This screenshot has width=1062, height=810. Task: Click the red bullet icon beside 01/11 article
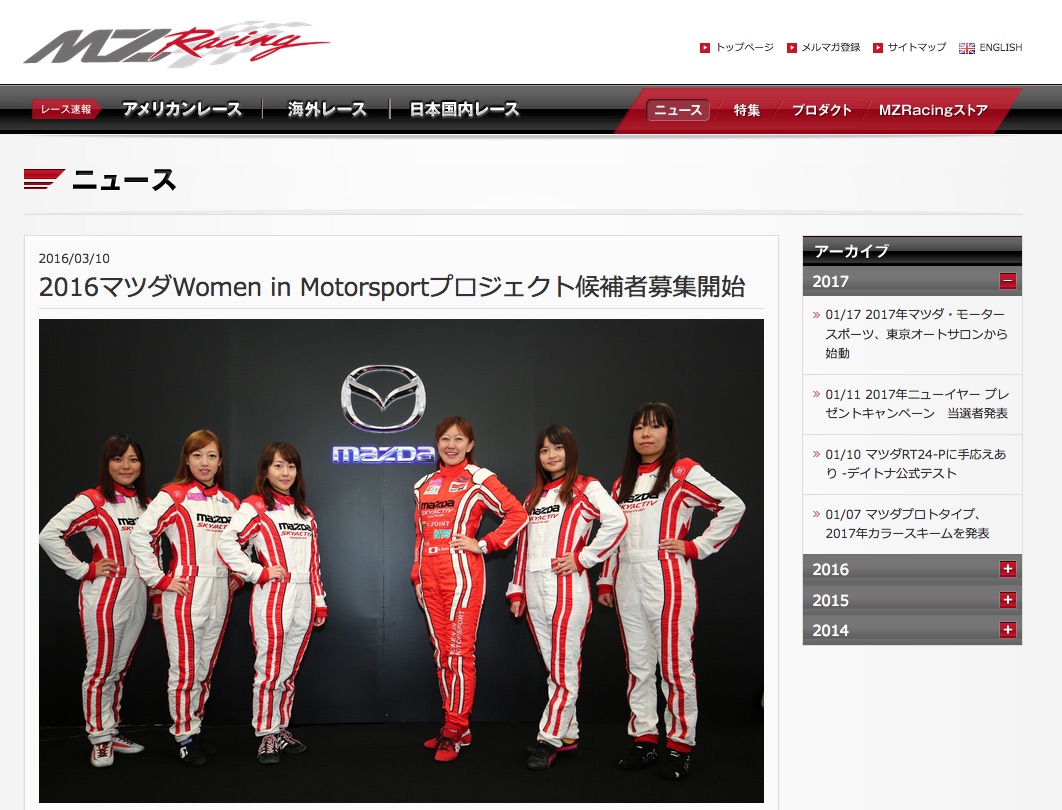(x=816, y=394)
